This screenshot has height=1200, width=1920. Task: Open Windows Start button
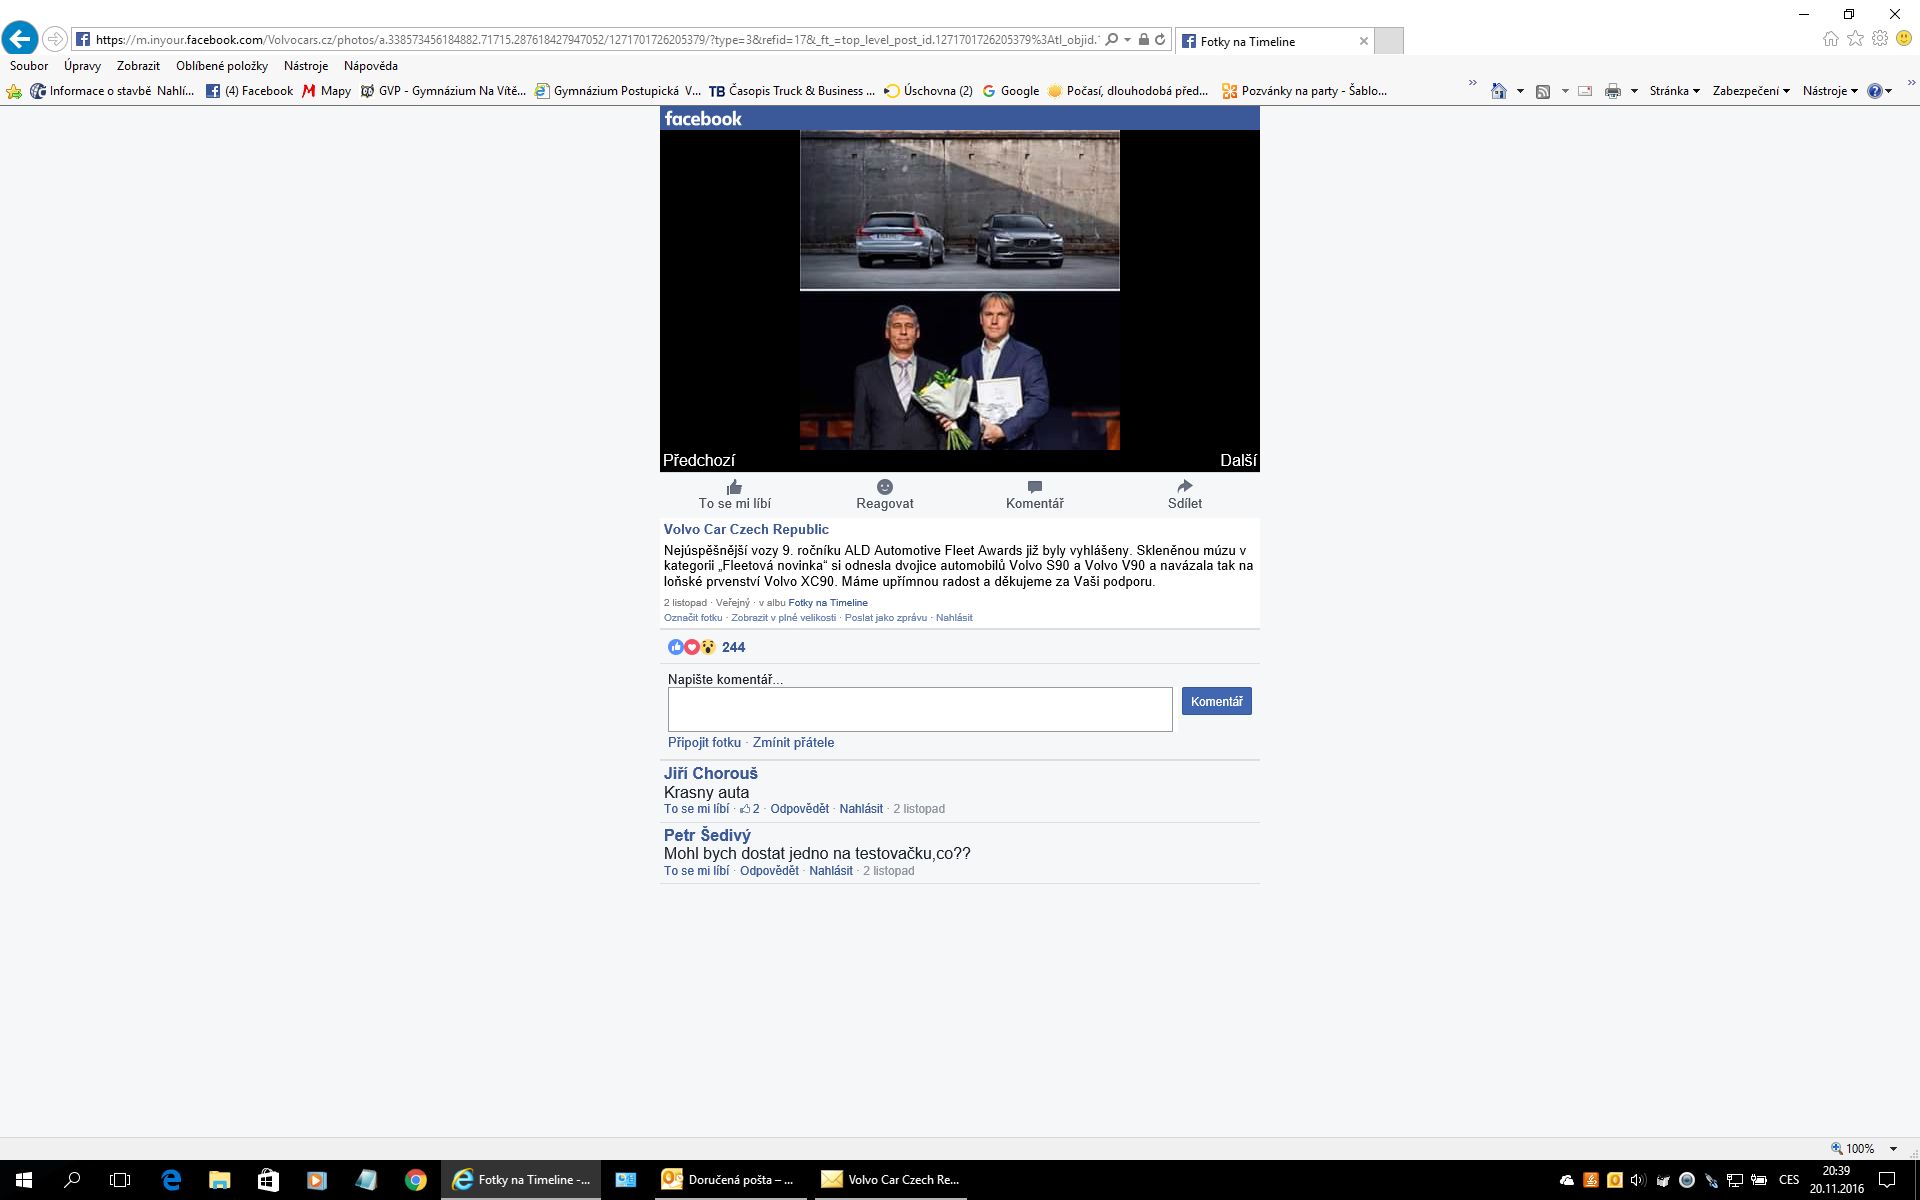point(24,1180)
